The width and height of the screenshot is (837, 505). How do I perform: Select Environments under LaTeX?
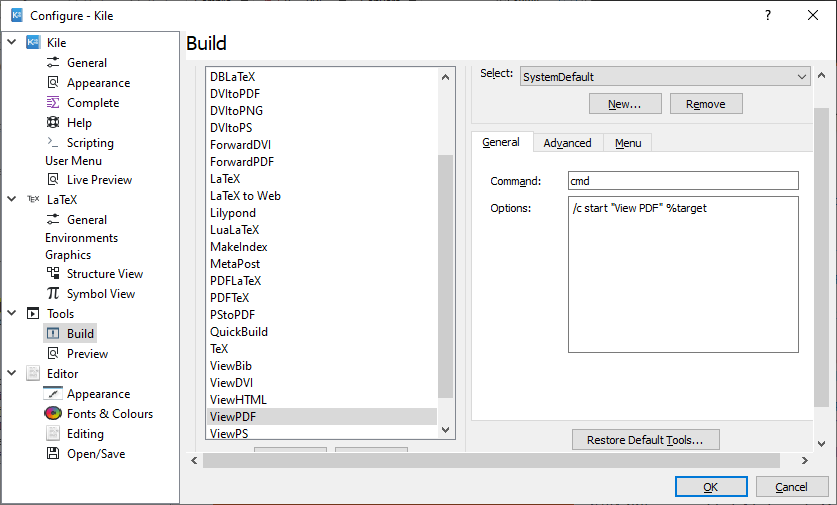point(81,238)
